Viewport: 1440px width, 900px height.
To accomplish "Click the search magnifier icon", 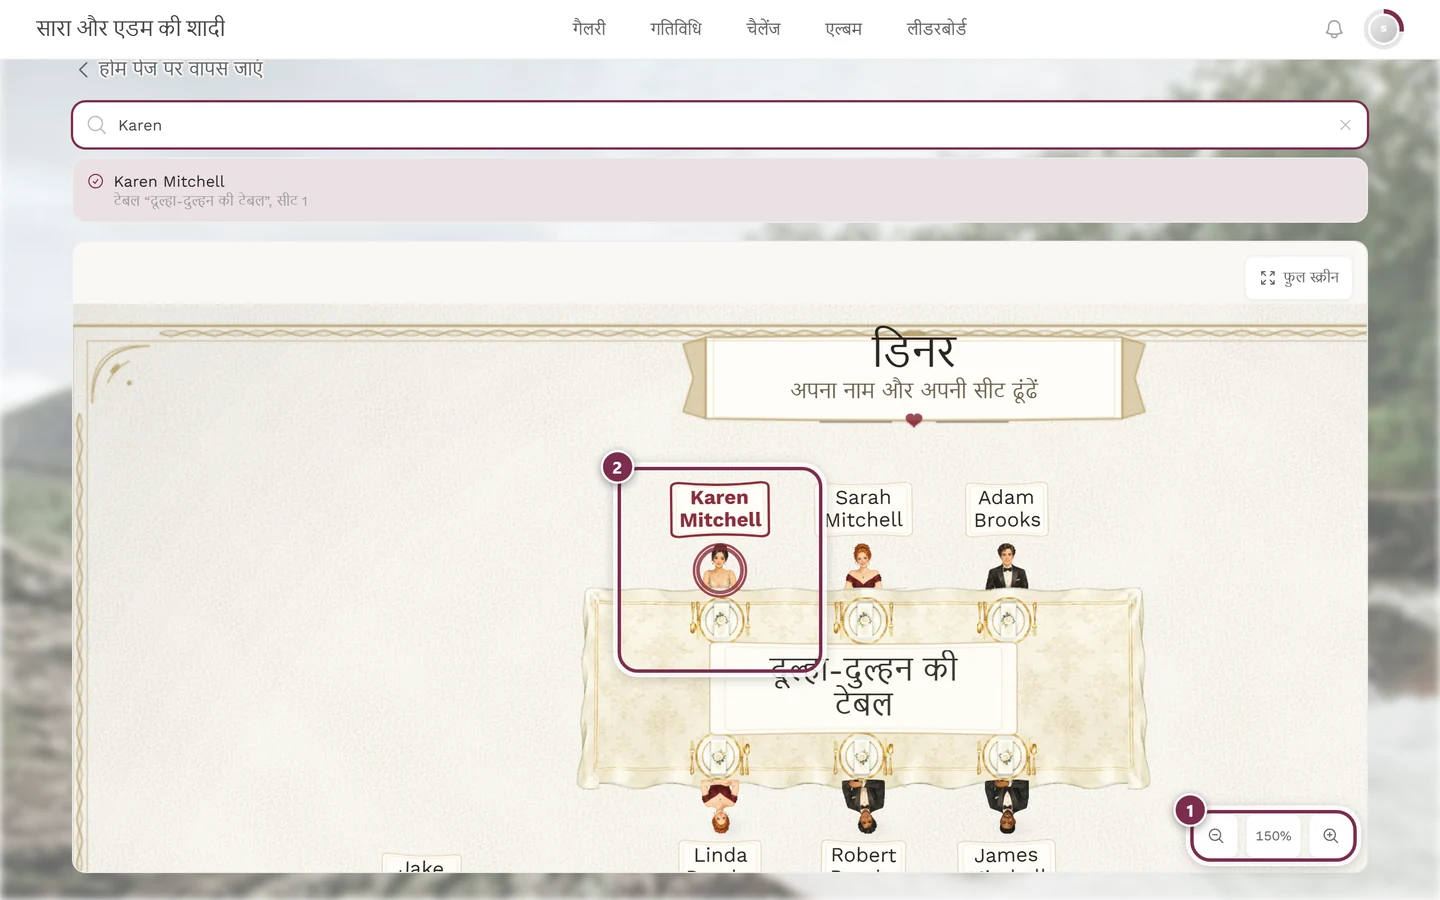I will coord(97,125).
